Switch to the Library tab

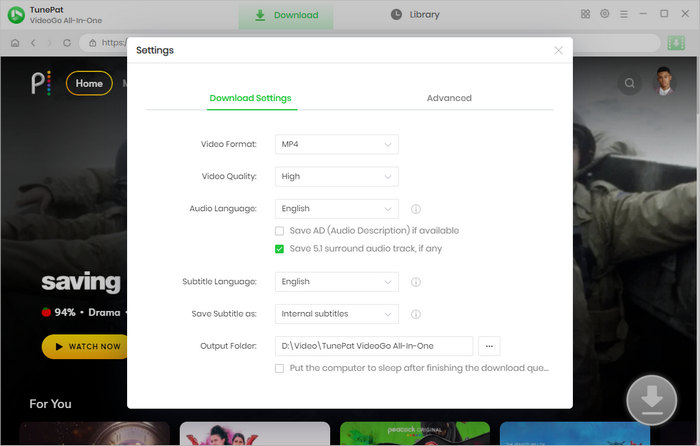[415, 15]
